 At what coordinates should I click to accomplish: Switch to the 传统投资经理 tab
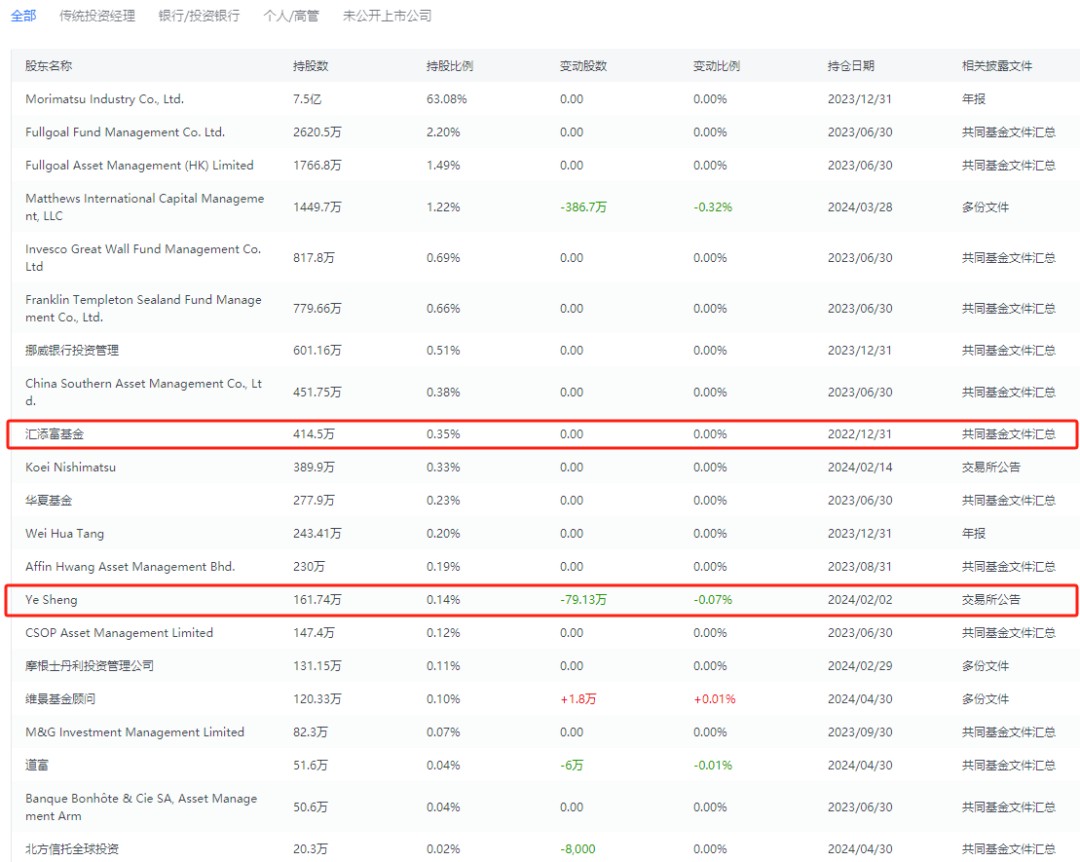(97, 16)
